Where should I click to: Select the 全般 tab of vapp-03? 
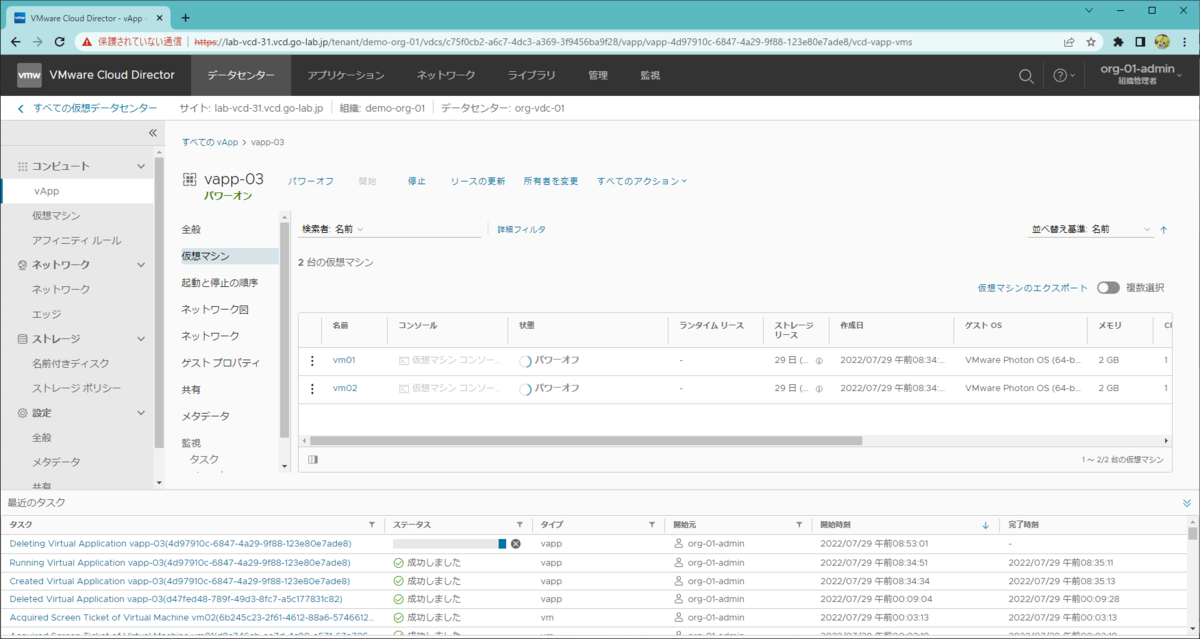[191, 229]
